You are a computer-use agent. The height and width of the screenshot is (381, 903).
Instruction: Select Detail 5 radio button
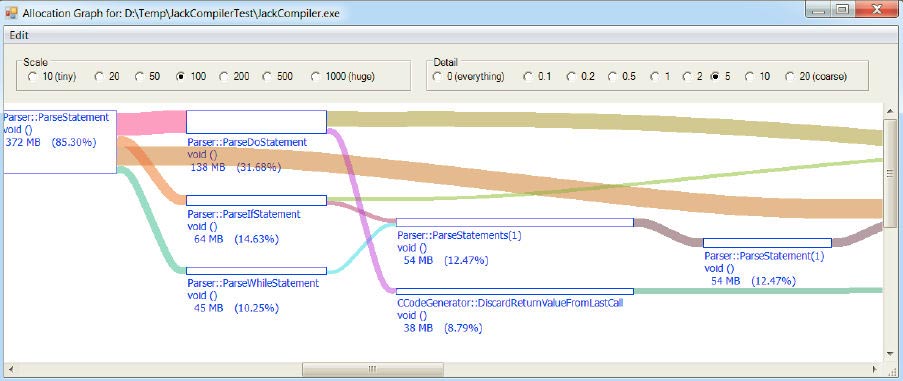pos(716,77)
